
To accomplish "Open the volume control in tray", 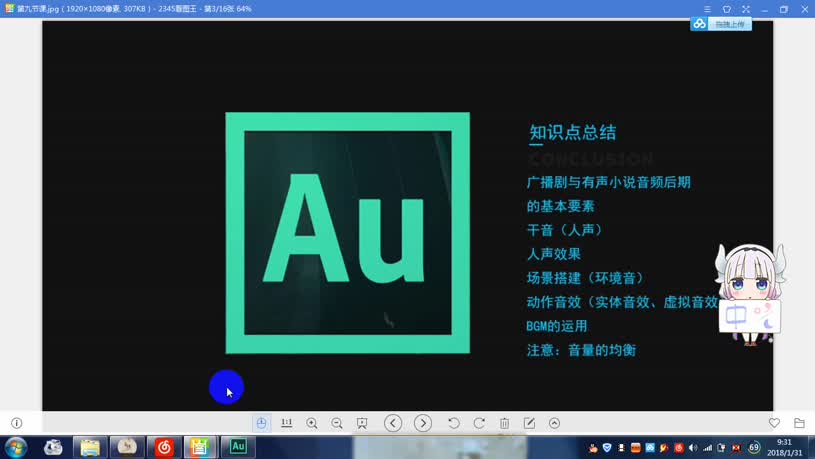I will click(x=693, y=448).
